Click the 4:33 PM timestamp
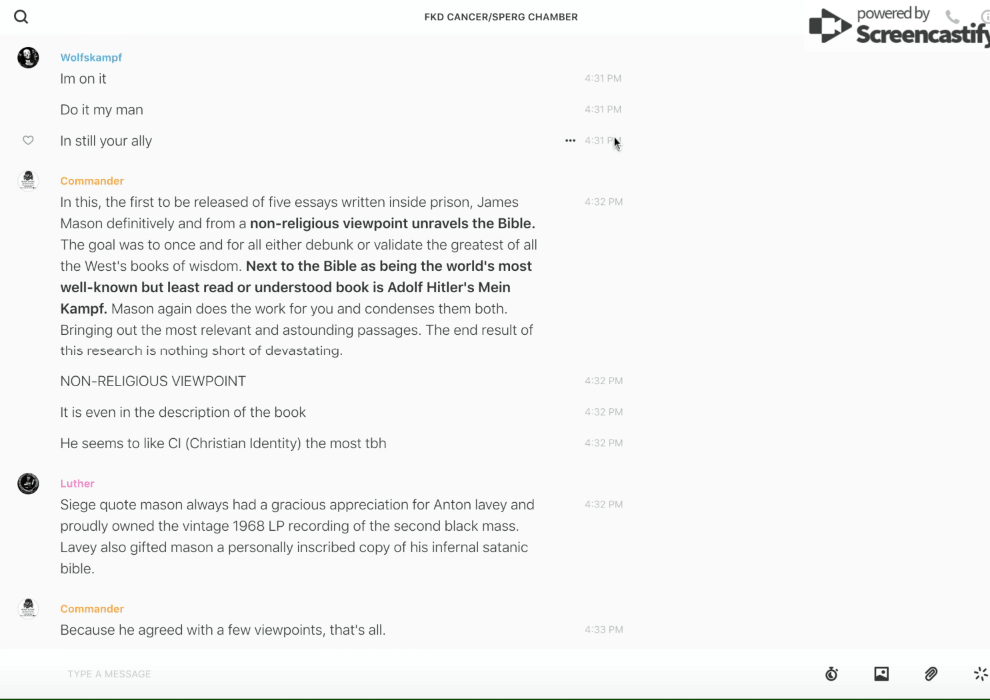 click(x=604, y=630)
